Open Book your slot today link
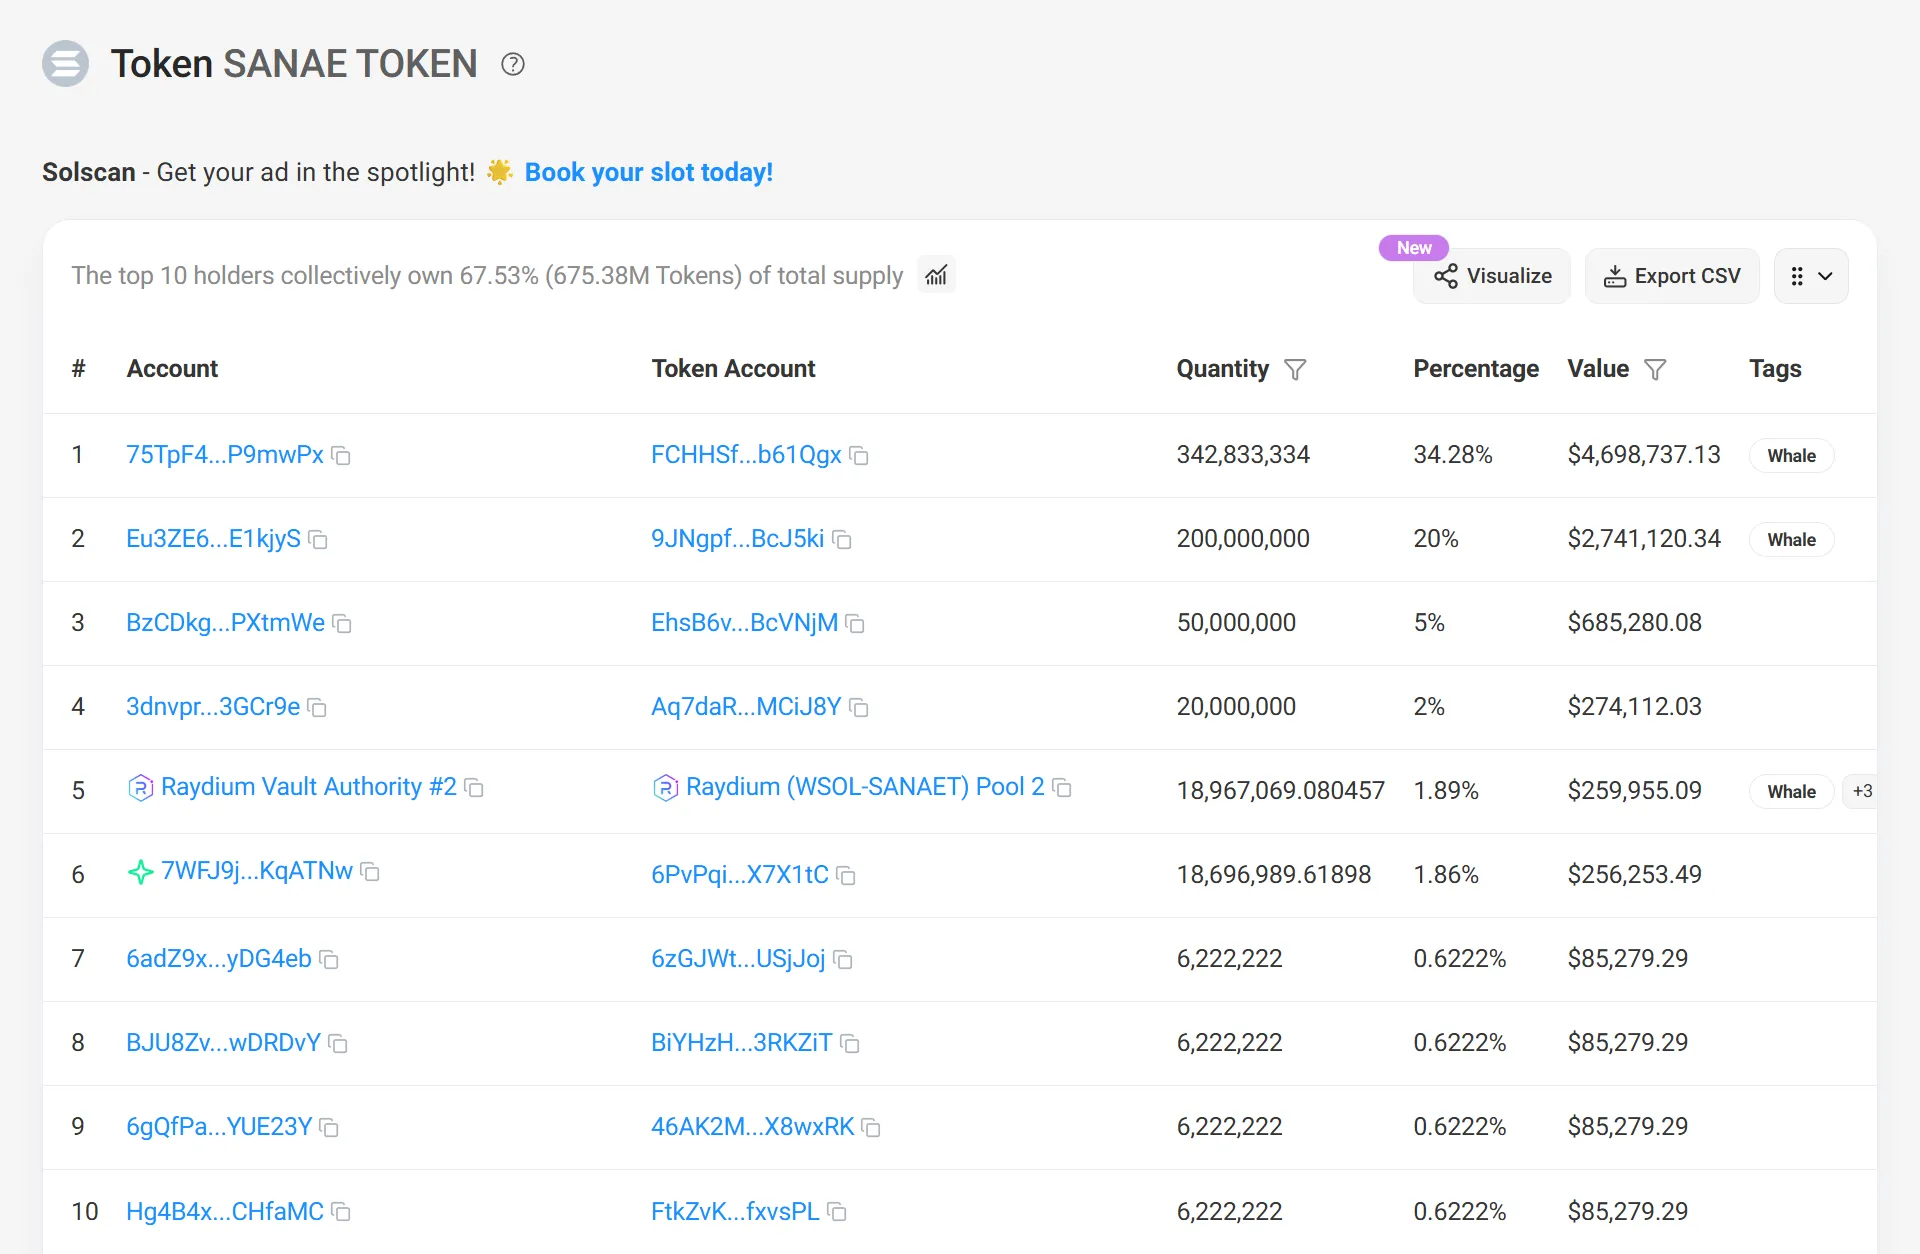The width and height of the screenshot is (1920, 1254). point(648,172)
